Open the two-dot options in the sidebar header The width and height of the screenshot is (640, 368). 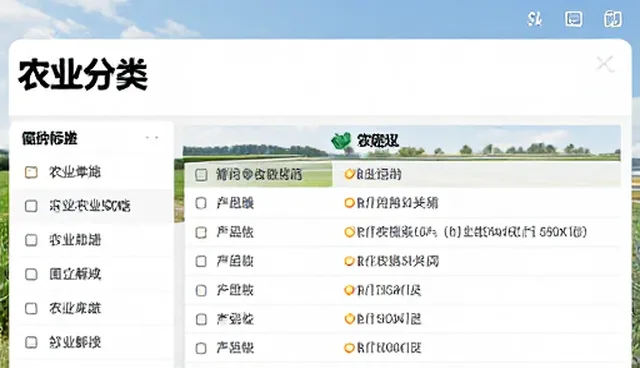tap(152, 138)
